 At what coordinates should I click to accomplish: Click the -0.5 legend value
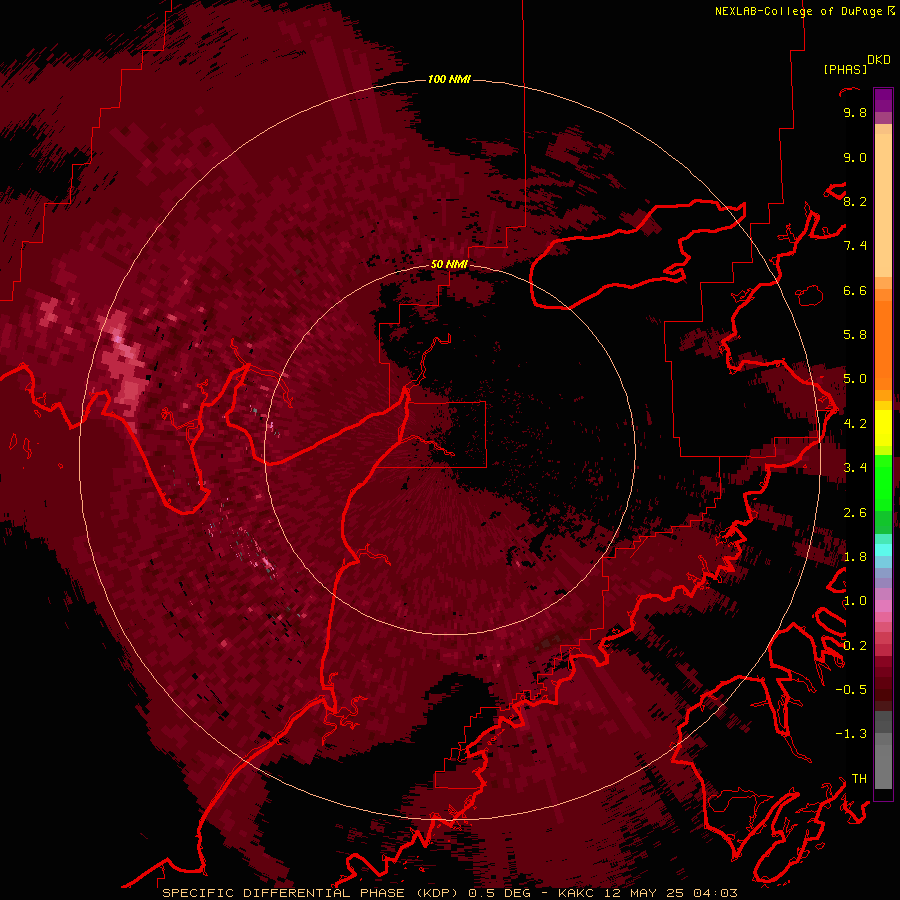(851, 690)
